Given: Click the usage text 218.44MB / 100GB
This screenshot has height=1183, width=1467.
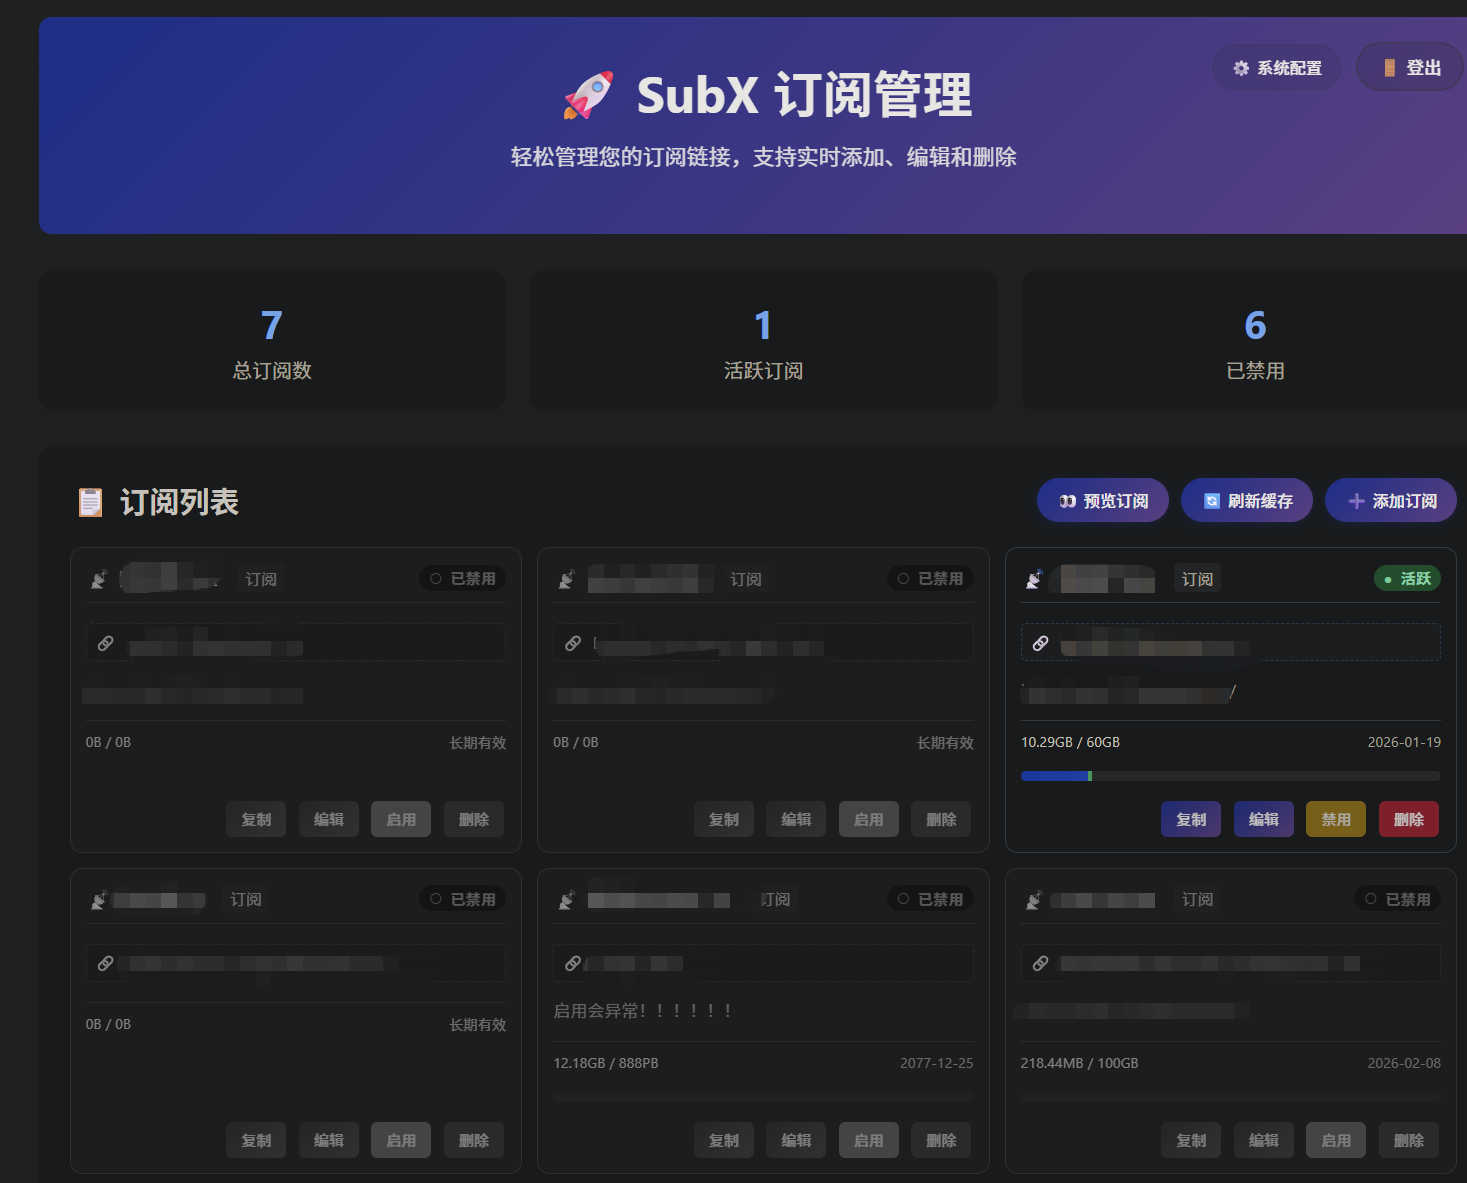Looking at the screenshot, I should click(1080, 1063).
